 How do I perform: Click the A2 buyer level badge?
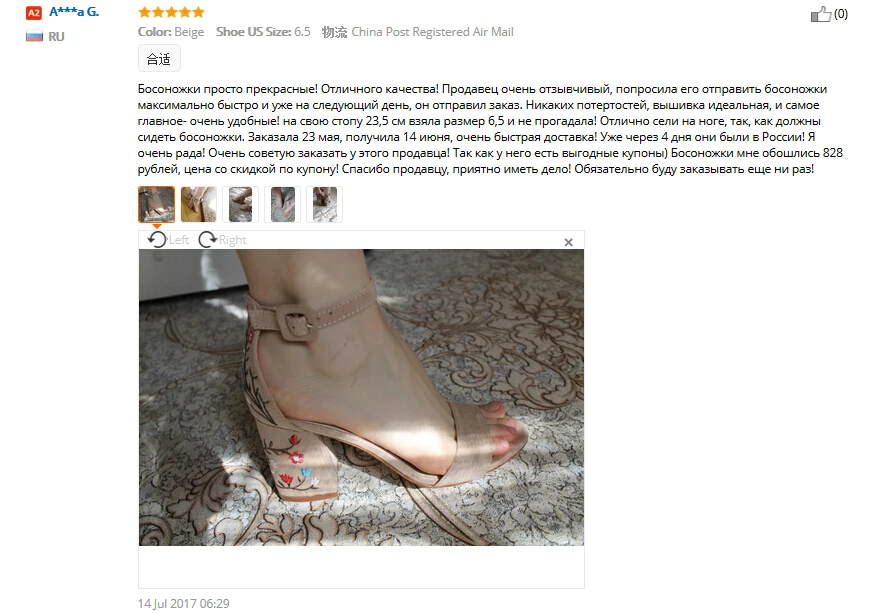[x=34, y=13]
